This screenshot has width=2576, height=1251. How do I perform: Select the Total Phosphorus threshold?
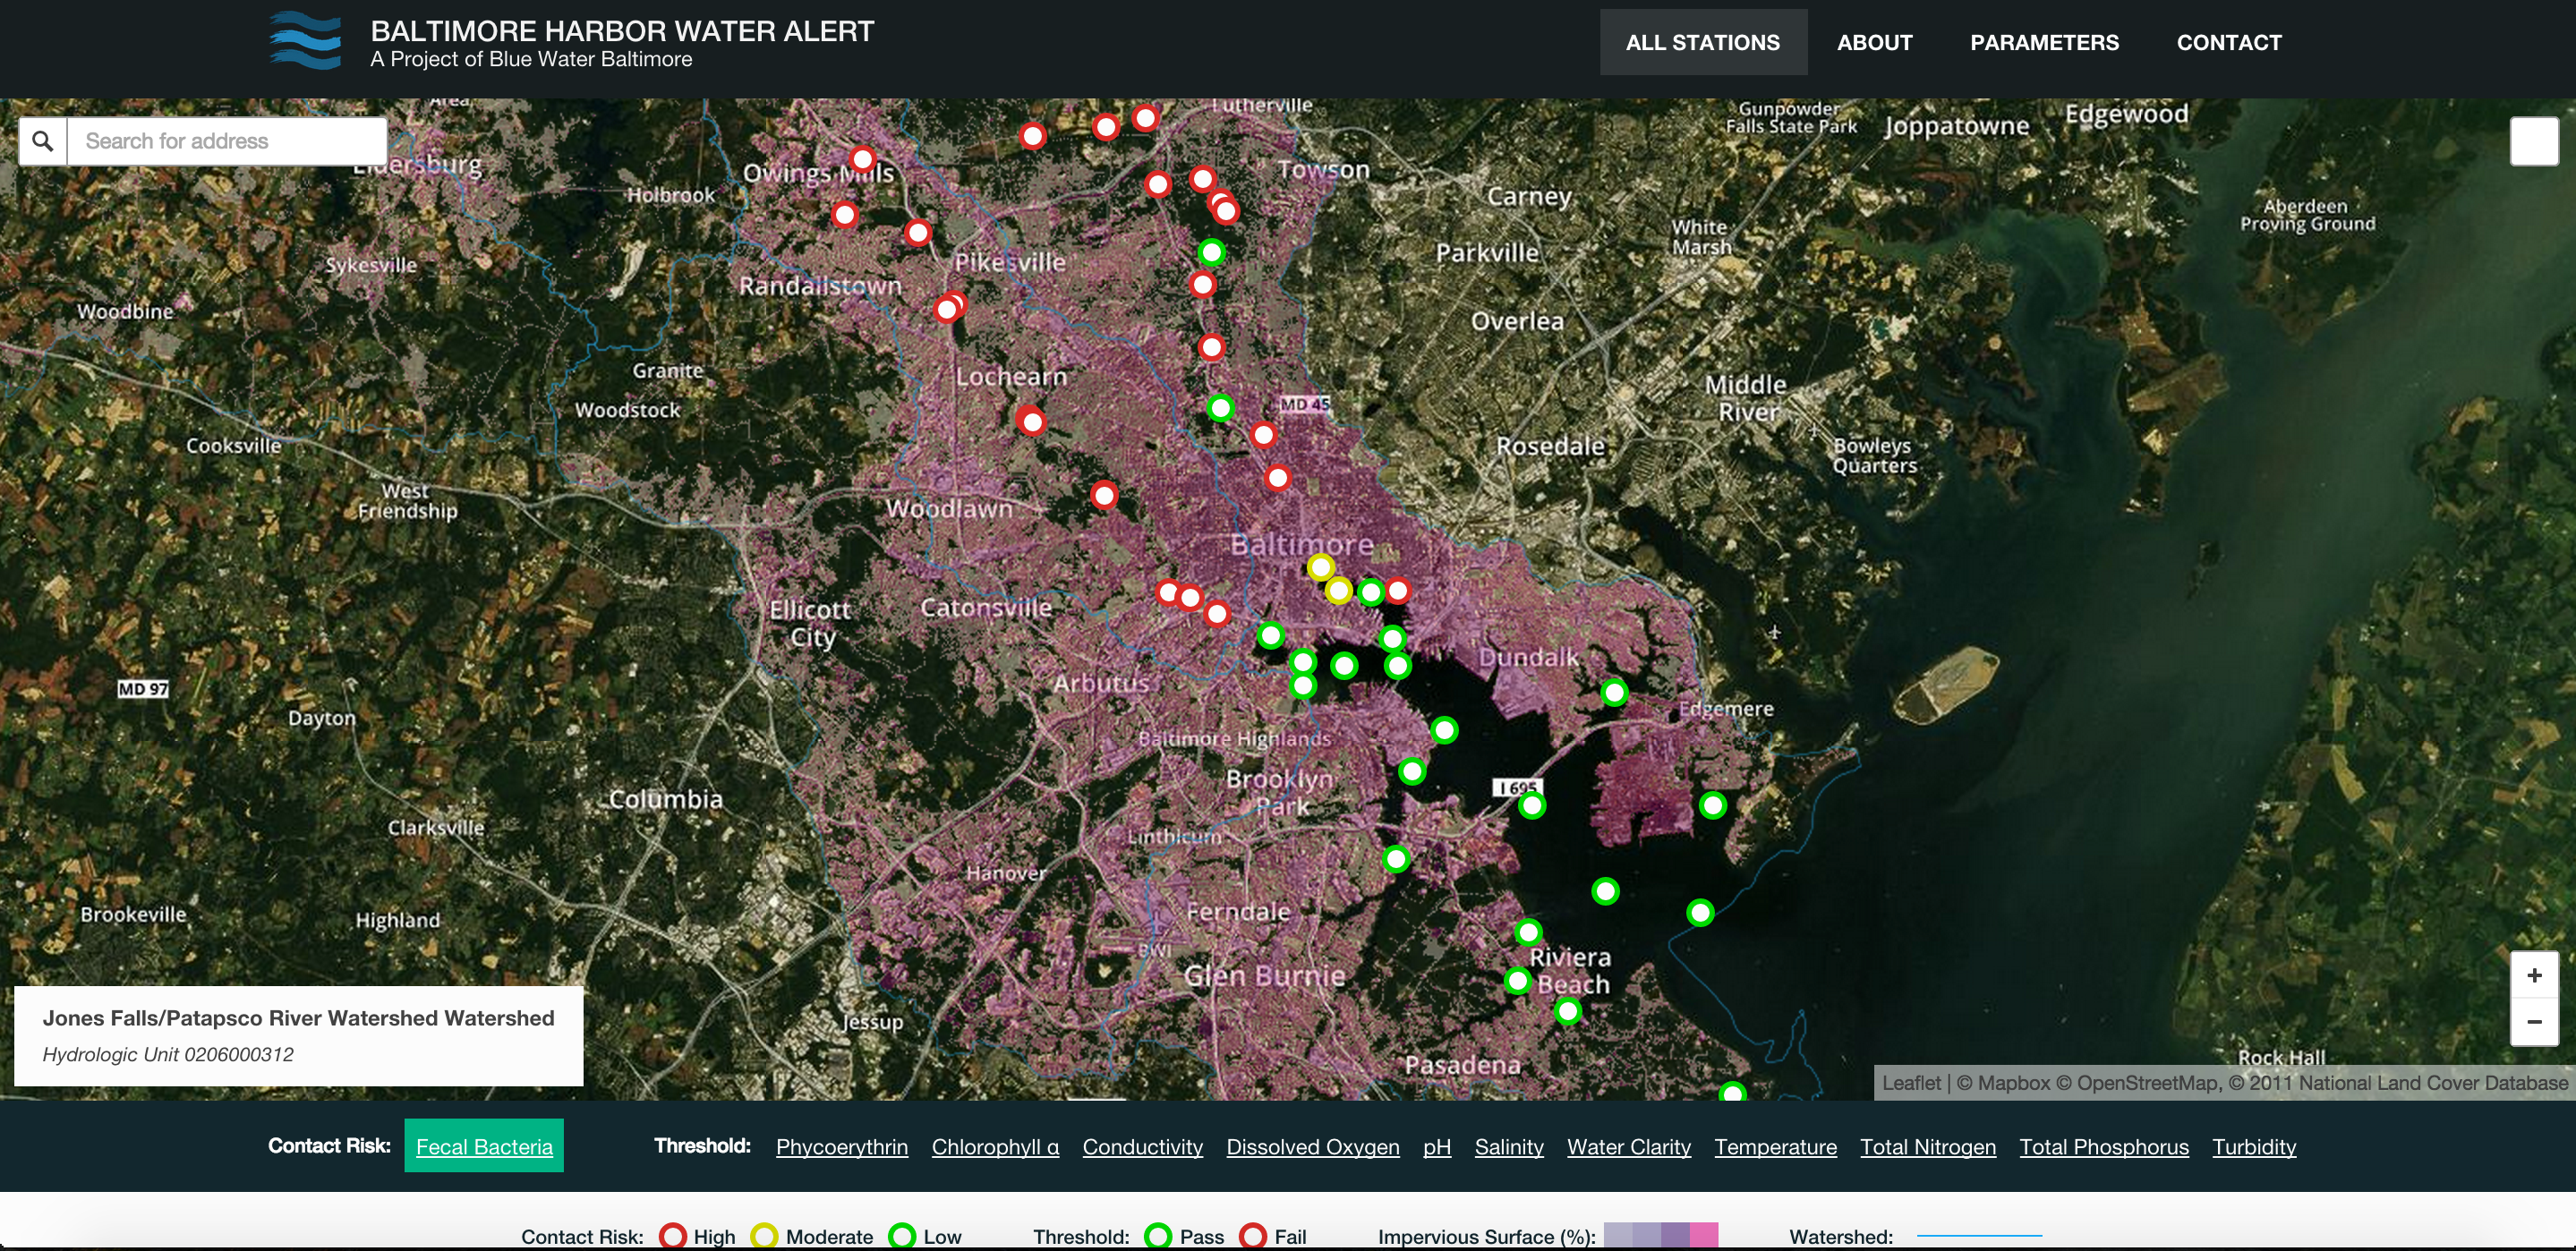tap(2104, 1147)
